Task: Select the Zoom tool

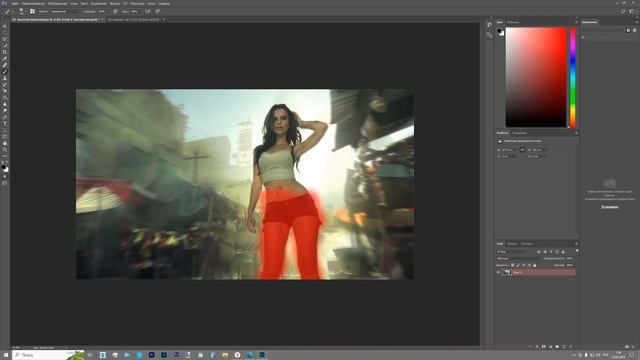Action: [x=5, y=150]
